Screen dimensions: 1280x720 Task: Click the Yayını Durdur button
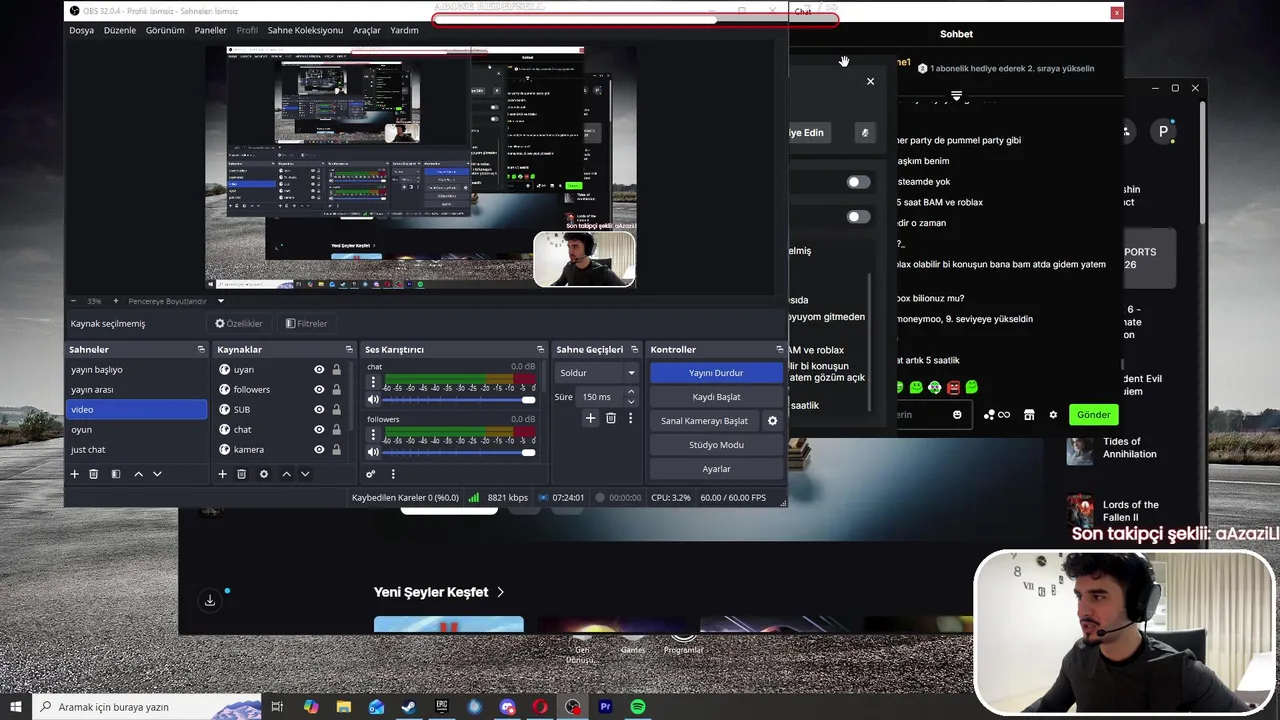tap(716, 373)
